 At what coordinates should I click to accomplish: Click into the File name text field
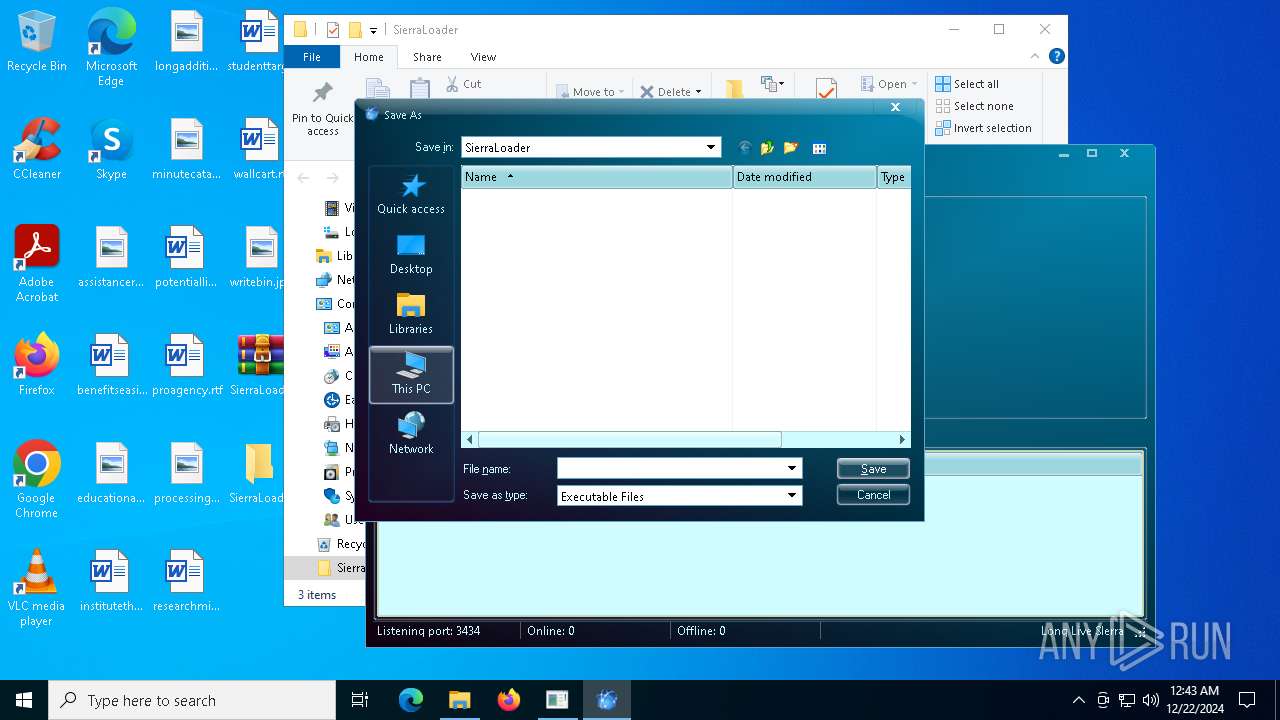[x=670, y=468]
